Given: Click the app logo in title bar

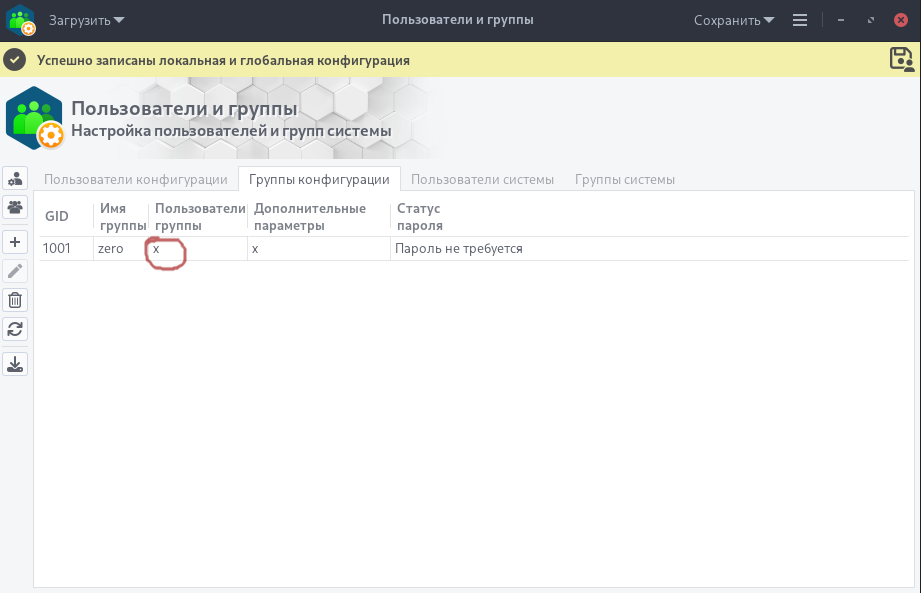Looking at the screenshot, I should pos(21,20).
